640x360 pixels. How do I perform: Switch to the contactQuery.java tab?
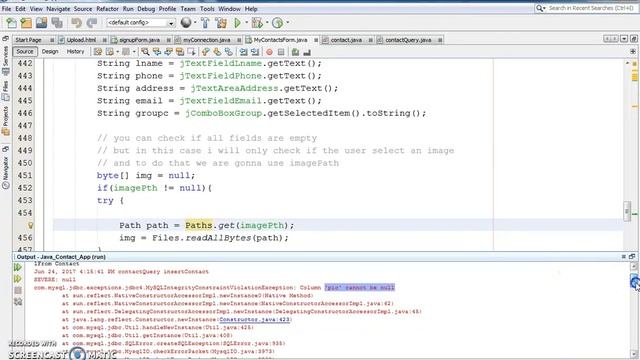(x=408, y=40)
